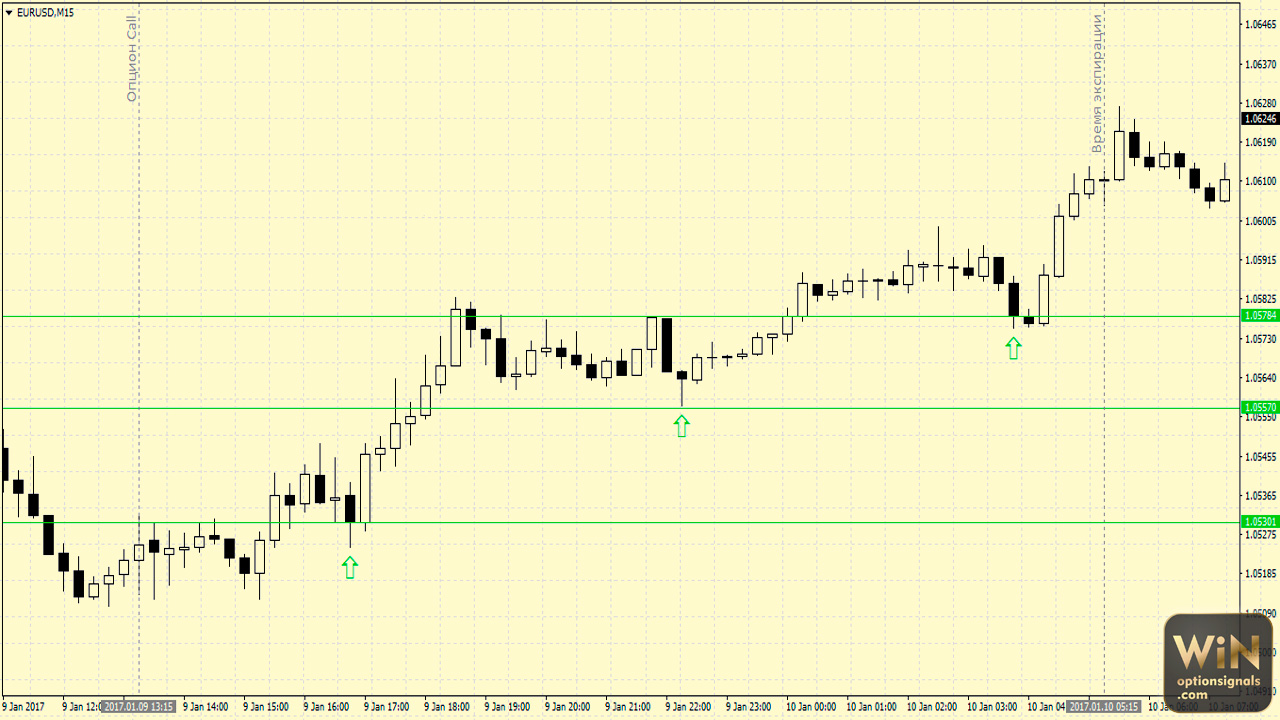Select the Время экспирации vertical line label
This screenshot has width=1280, height=720.
click(x=1097, y=85)
